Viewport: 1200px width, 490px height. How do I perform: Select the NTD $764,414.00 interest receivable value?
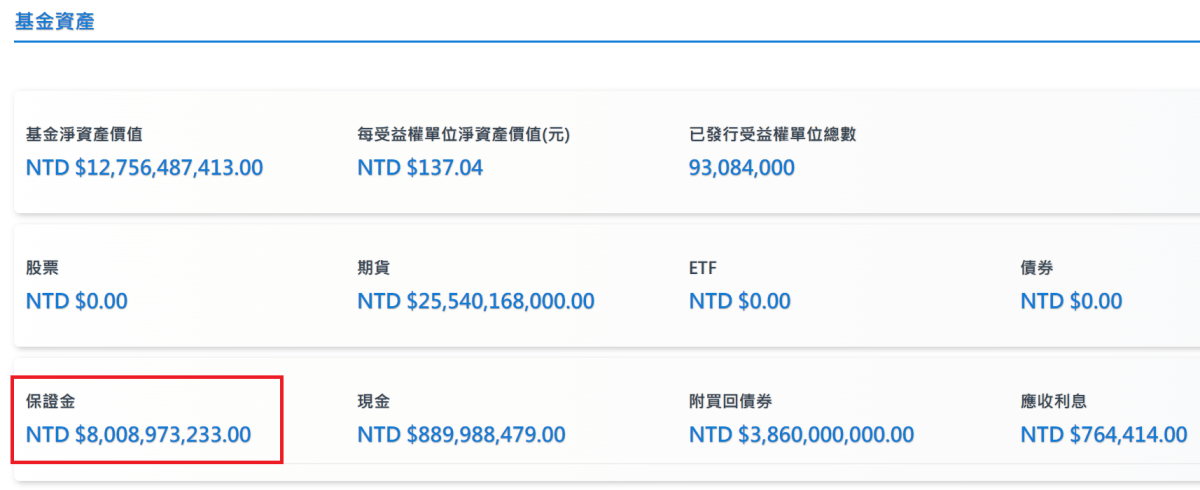pyautogui.click(x=1104, y=435)
